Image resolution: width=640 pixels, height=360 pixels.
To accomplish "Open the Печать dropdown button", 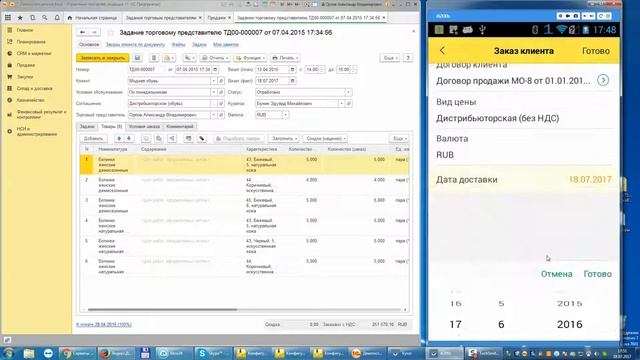I will coord(285,58).
